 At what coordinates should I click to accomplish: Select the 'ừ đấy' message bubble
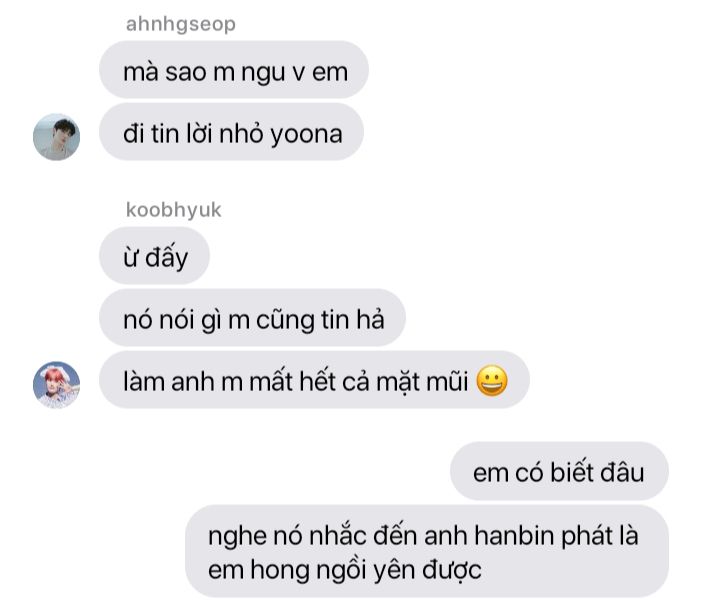[x=154, y=255]
